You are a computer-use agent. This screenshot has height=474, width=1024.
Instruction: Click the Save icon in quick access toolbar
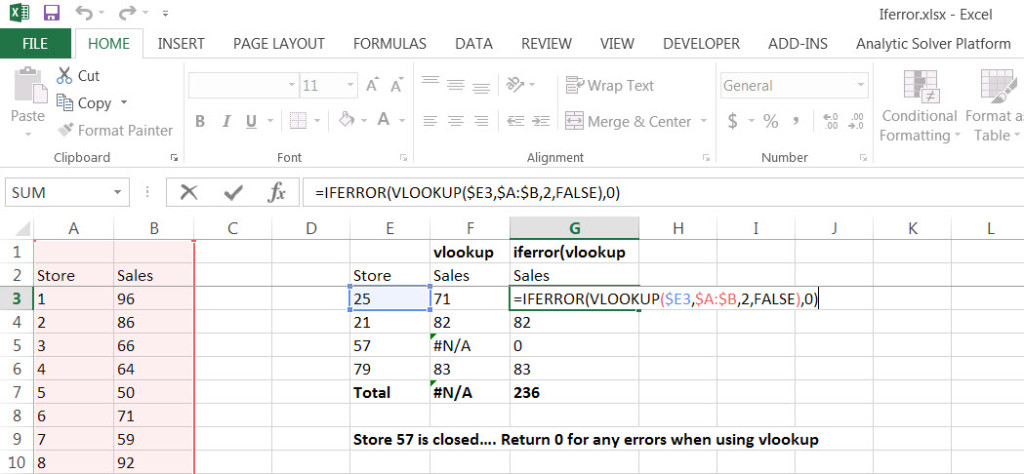click(51, 14)
